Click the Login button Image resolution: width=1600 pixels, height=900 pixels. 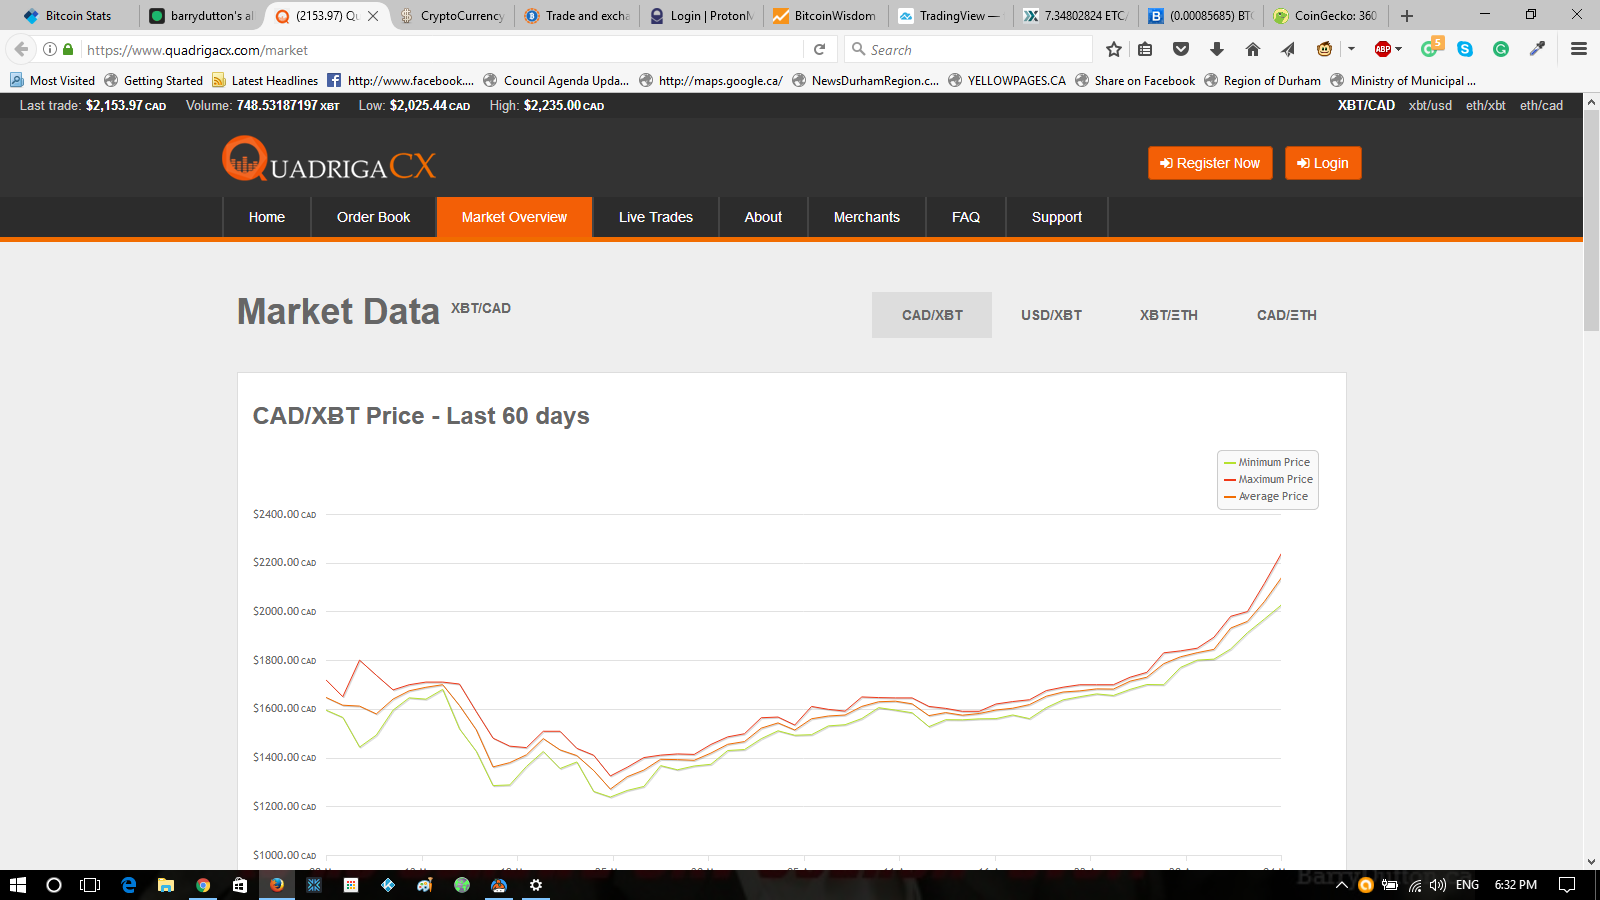click(1323, 163)
